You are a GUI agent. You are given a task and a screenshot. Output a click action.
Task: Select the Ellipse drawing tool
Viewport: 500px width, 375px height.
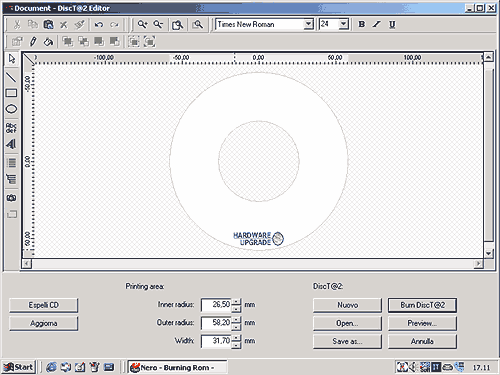tap(12, 109)
